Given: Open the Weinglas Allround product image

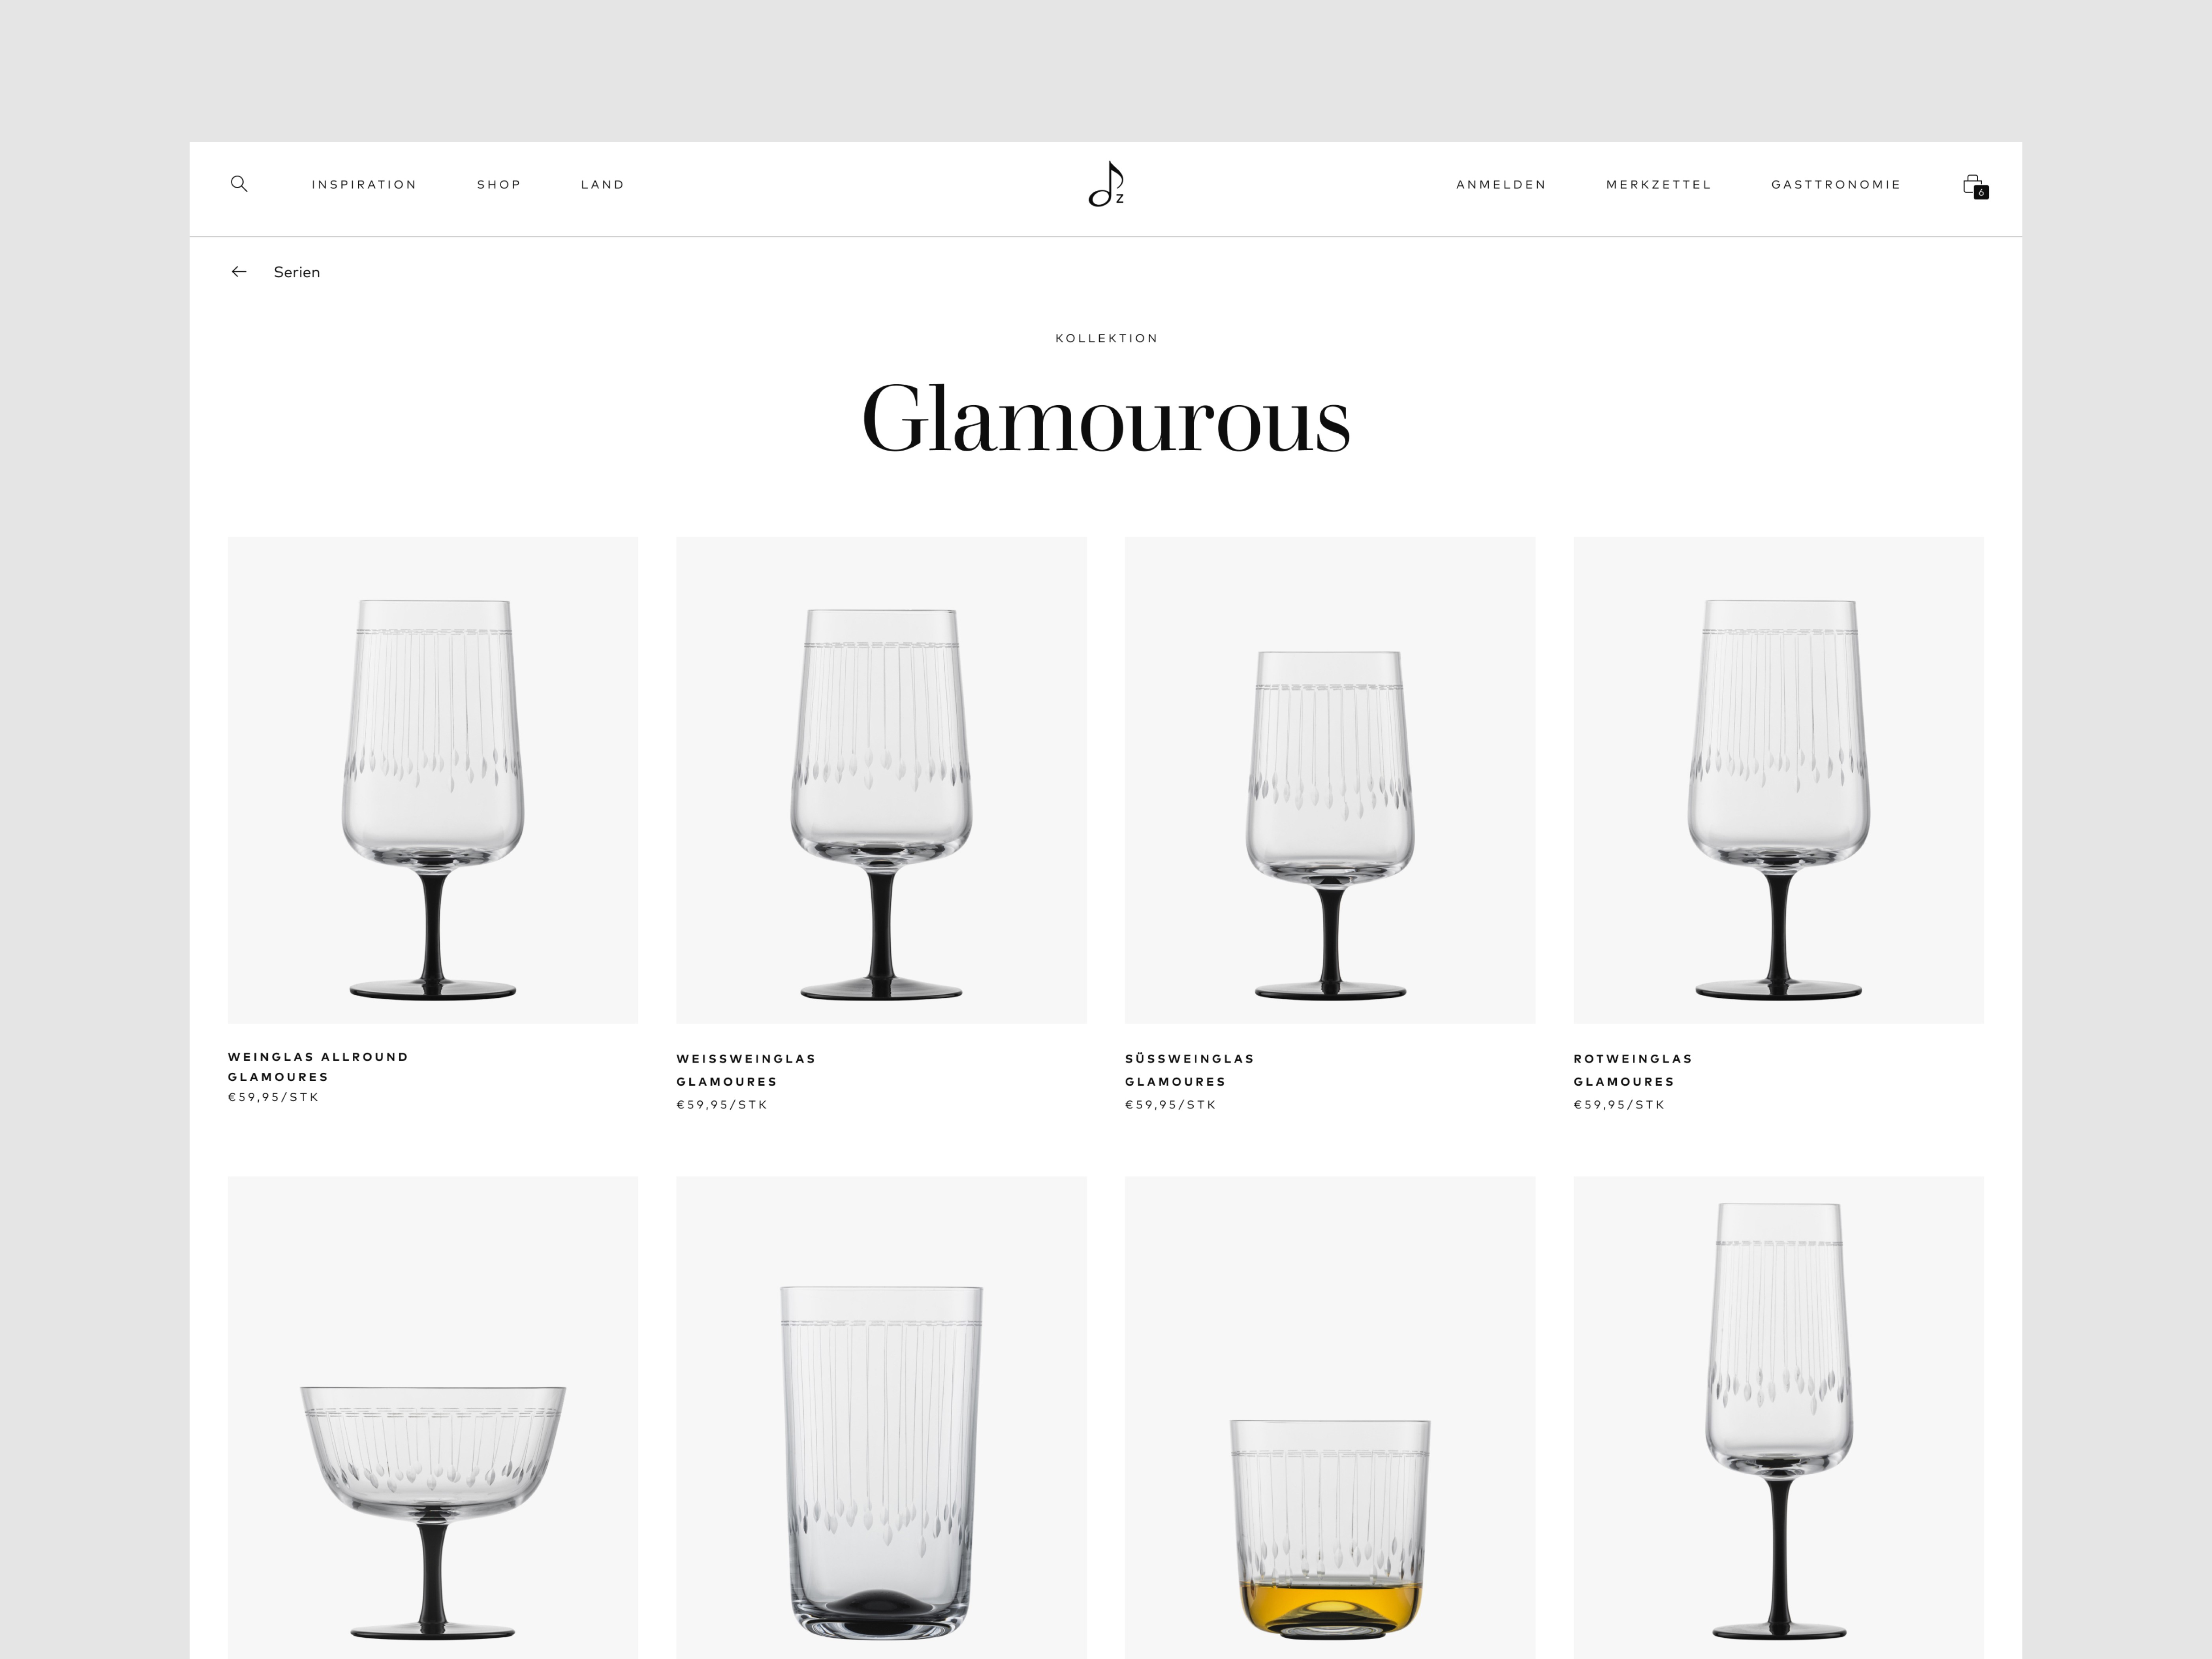Looking at the screenshot, I should pyautogui.click(x=433, y=780).
